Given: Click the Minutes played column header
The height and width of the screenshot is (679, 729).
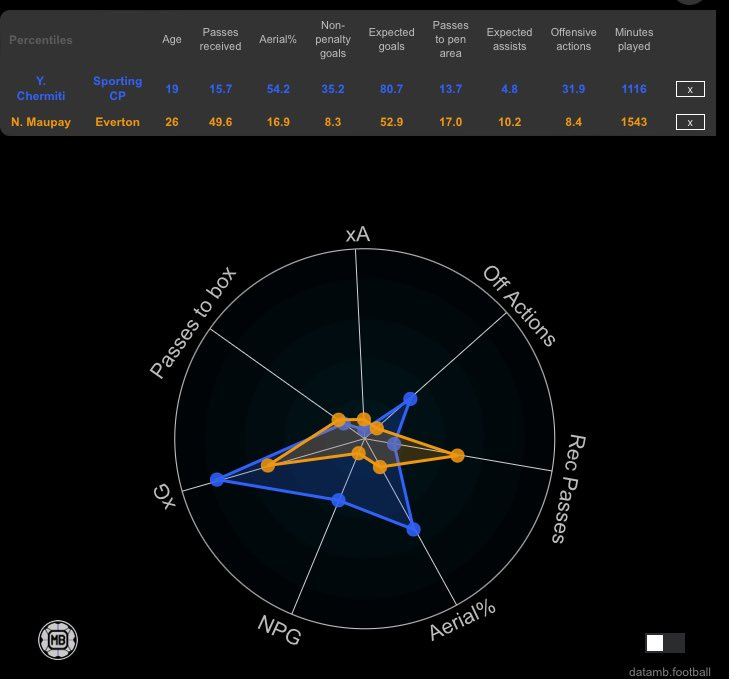Looking at the screenshot, I should tap(634, 39).
